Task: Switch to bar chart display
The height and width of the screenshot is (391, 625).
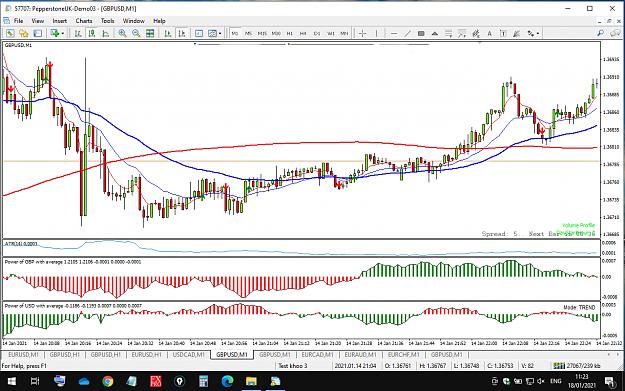Action: (x=78, y=33)
